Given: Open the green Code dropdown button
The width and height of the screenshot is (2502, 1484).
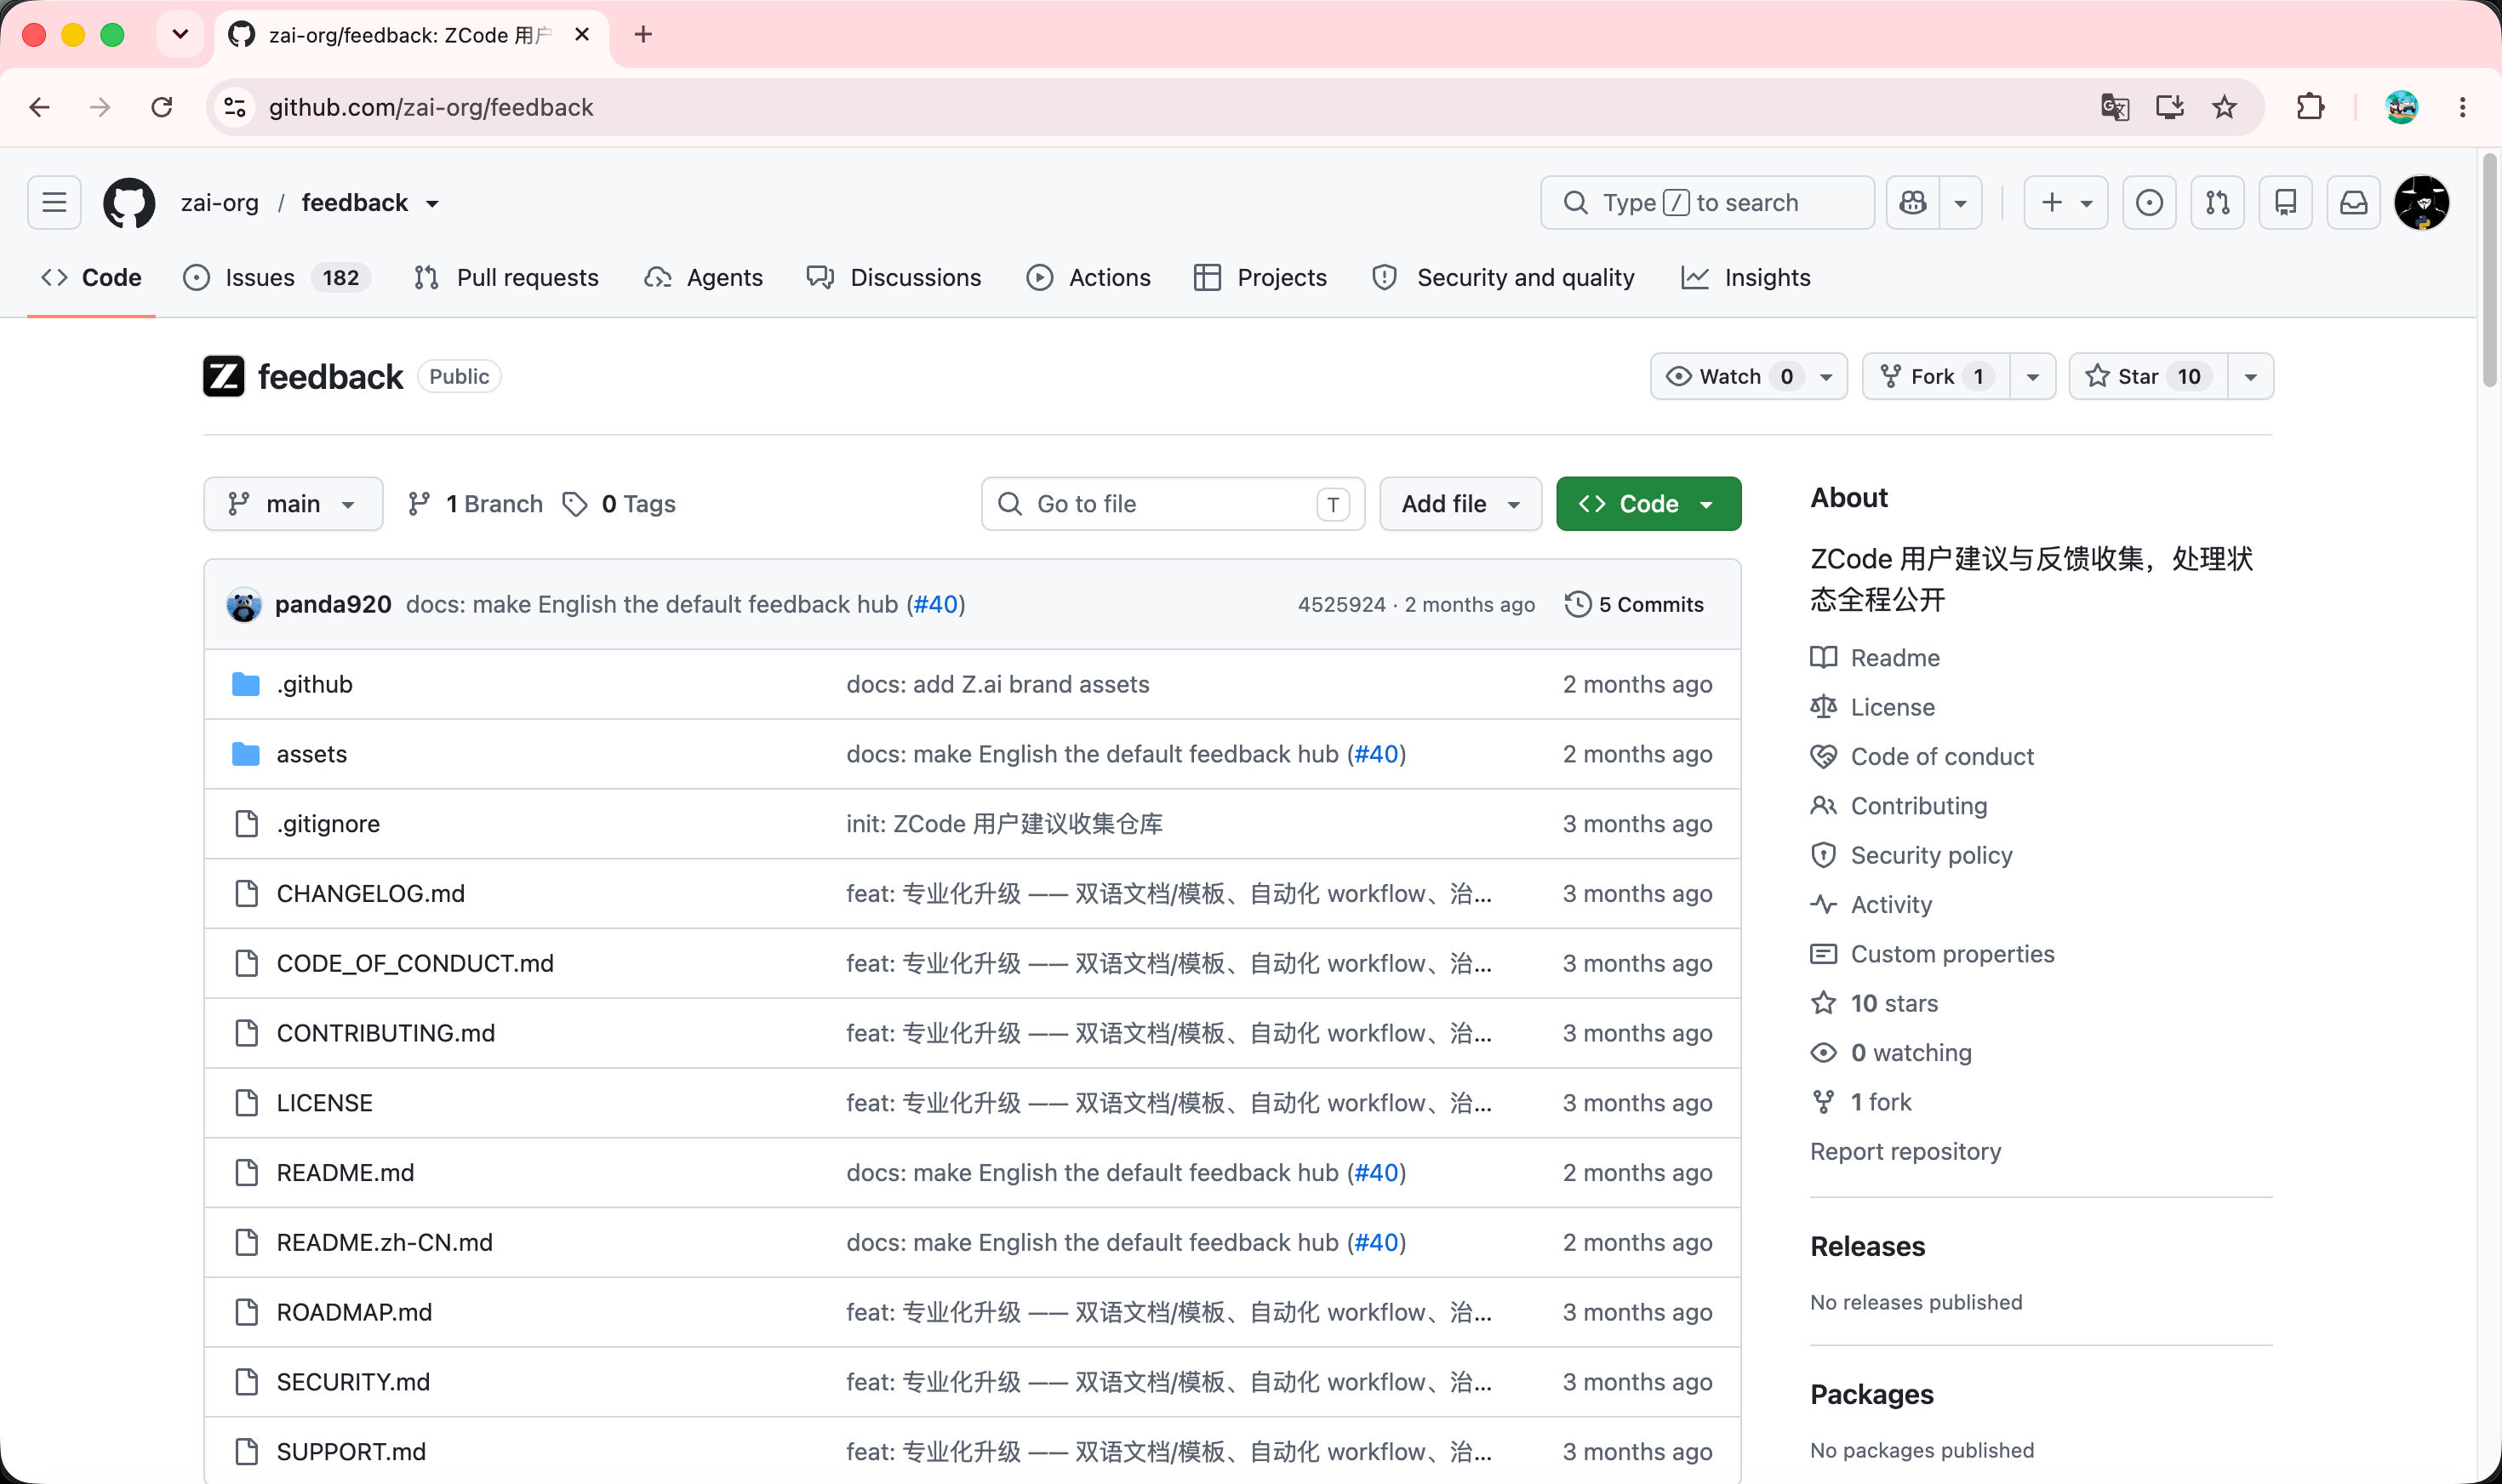Looking at the screenshot, I should [1648, 504].
